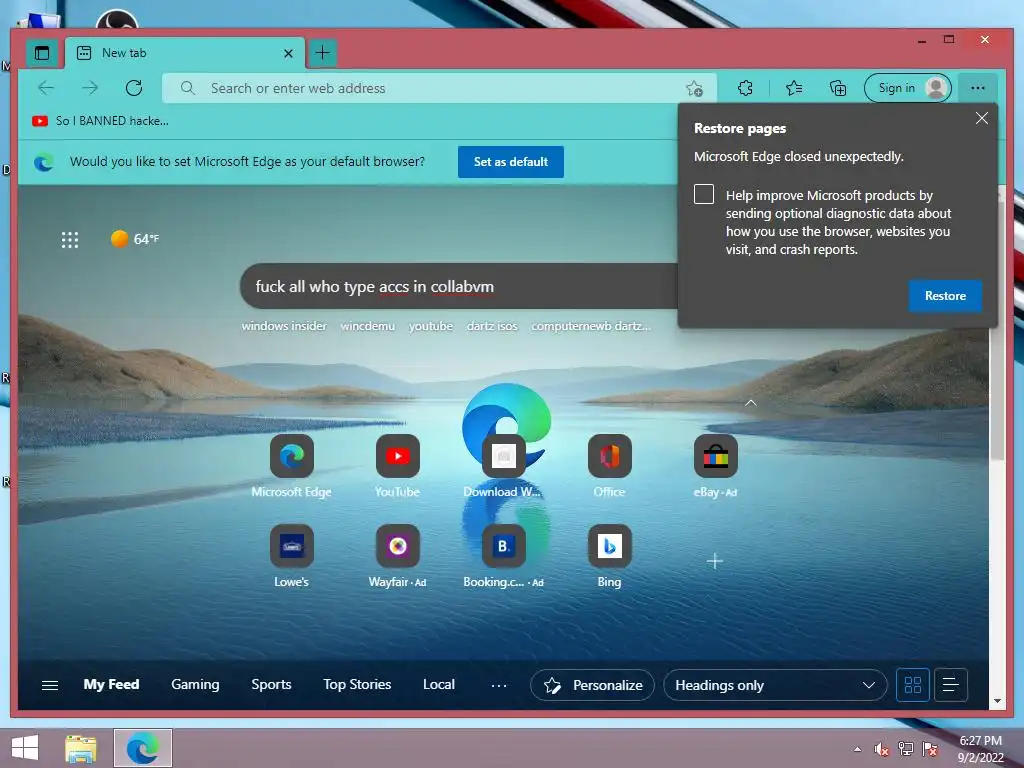Open the 'So I BANNED hacke...' bookmark

click(101, 121)
